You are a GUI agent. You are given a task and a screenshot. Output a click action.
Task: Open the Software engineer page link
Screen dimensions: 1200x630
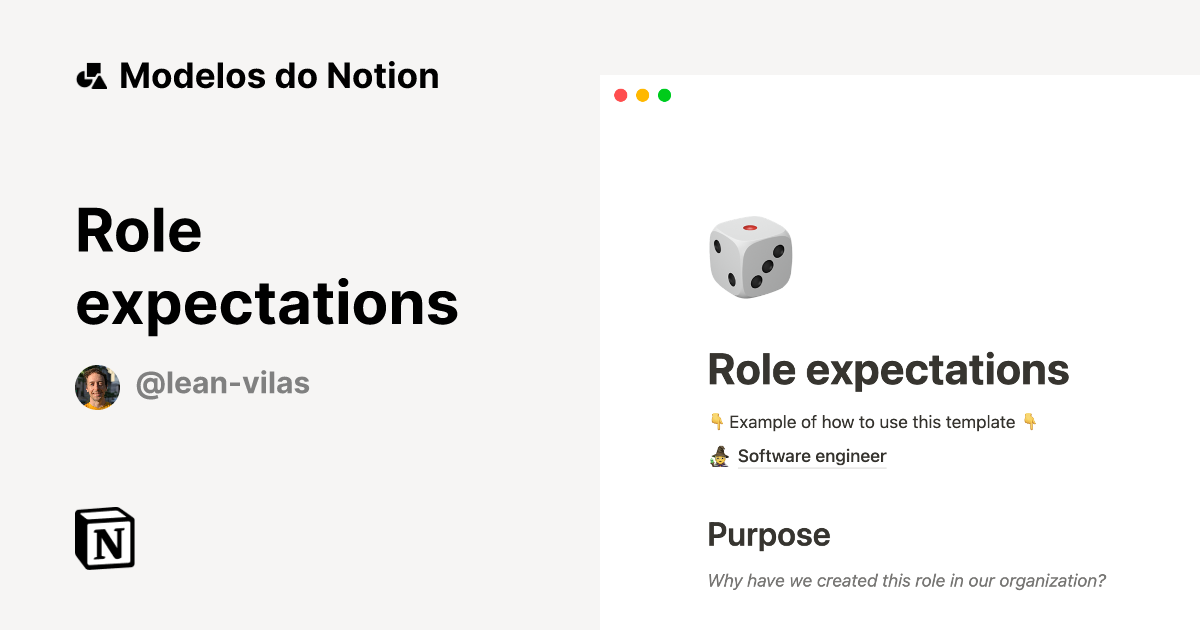click(812, 456)
